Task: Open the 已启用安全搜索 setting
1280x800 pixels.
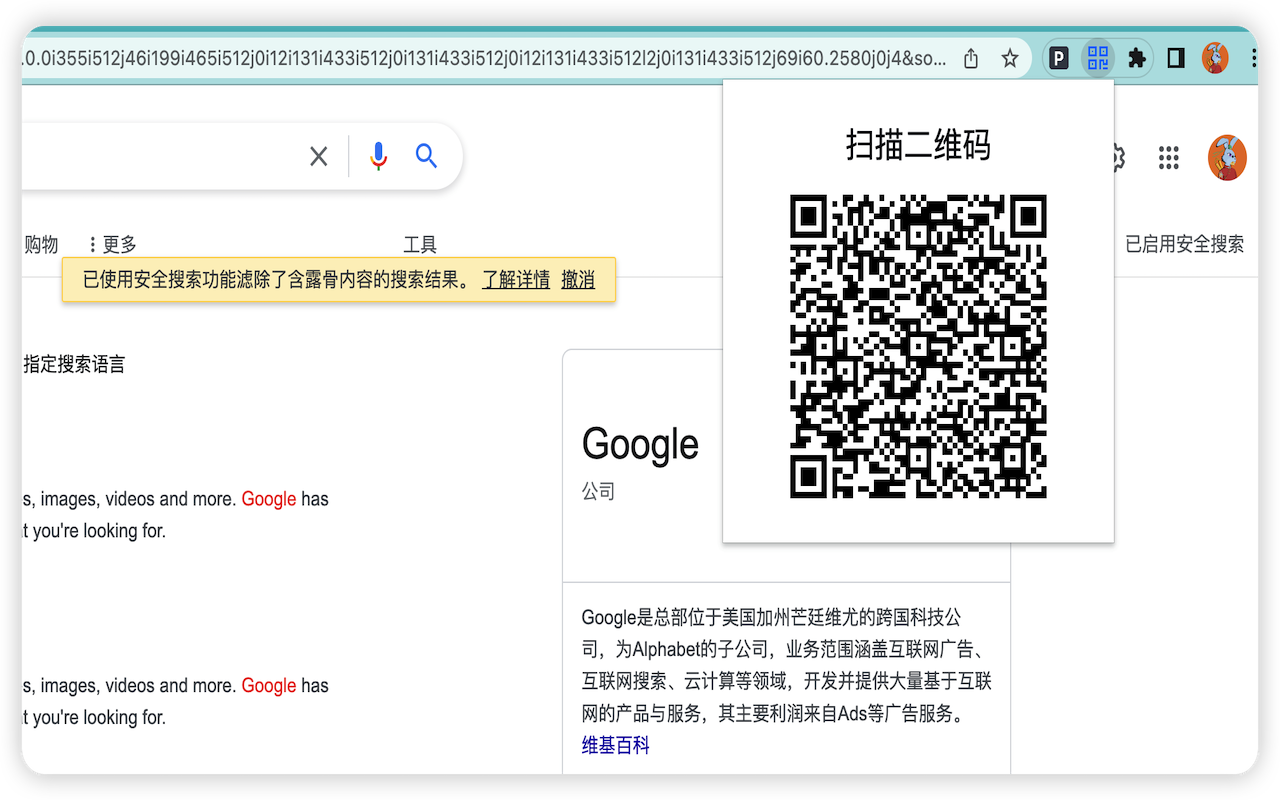Action: pos(1185,244)
